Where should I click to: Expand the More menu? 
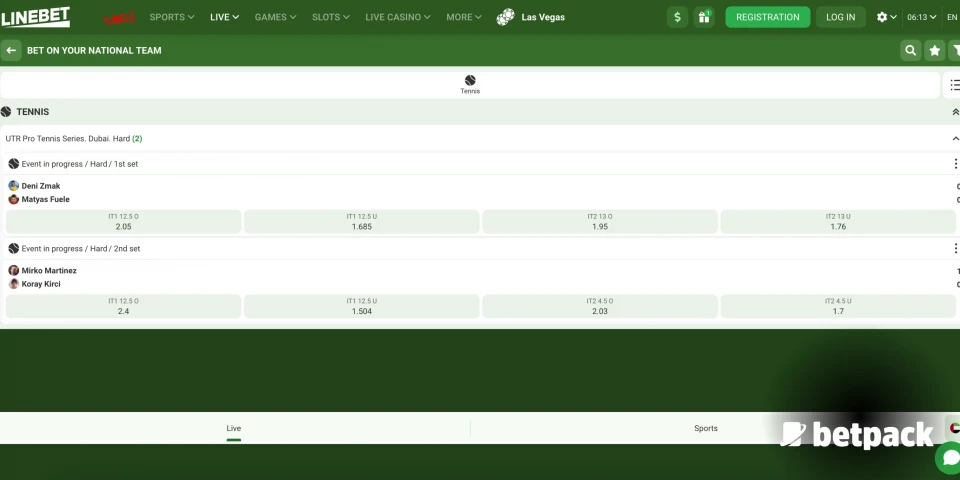click(463, 17)
